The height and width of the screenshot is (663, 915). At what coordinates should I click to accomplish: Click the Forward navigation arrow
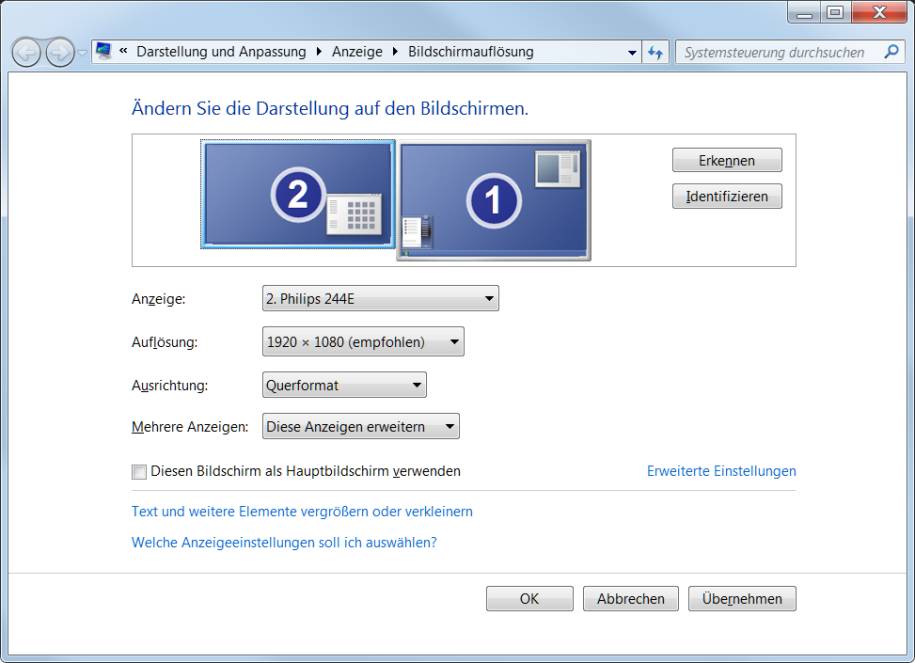[x=60, y=52]
